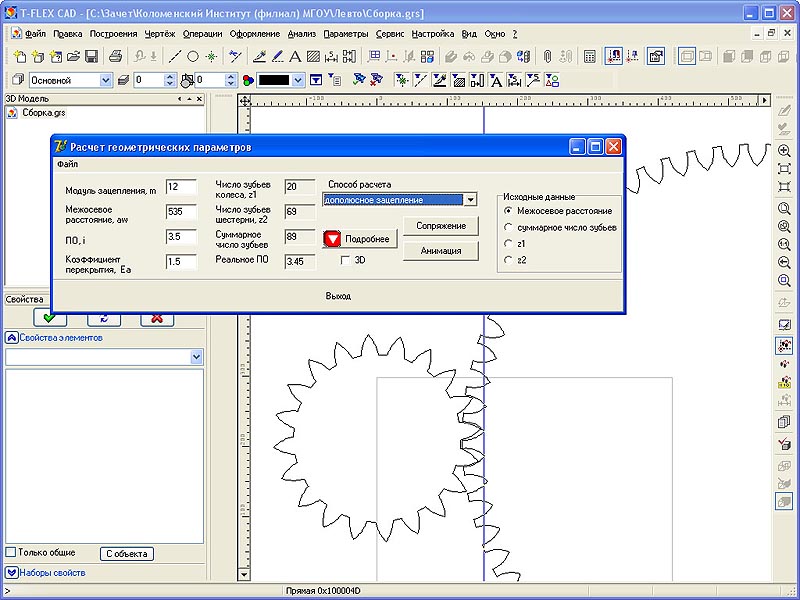The width and height of the screenshot is (800, 600).
Task: Open the Файл menu in calculation dialog
Action: coord(67,164)
